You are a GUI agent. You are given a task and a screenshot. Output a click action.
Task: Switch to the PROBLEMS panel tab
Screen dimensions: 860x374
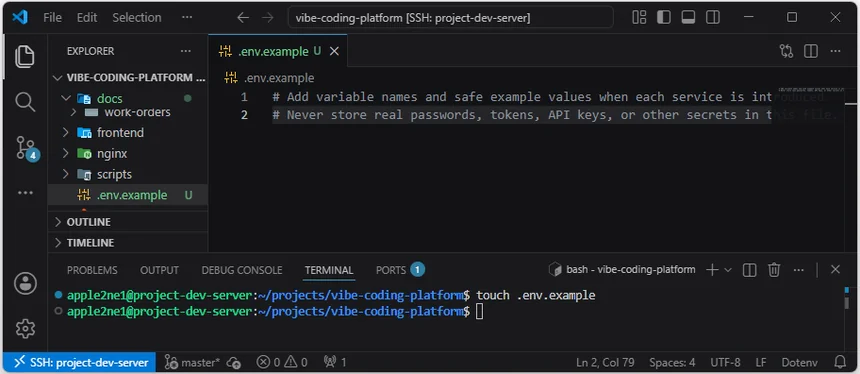point(92,270)
